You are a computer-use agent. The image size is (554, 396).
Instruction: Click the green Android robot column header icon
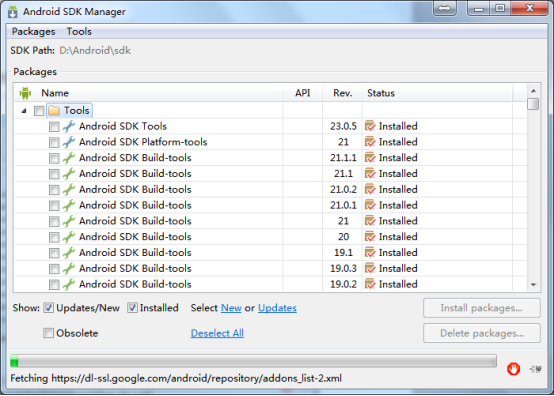[x=25, y=93]
